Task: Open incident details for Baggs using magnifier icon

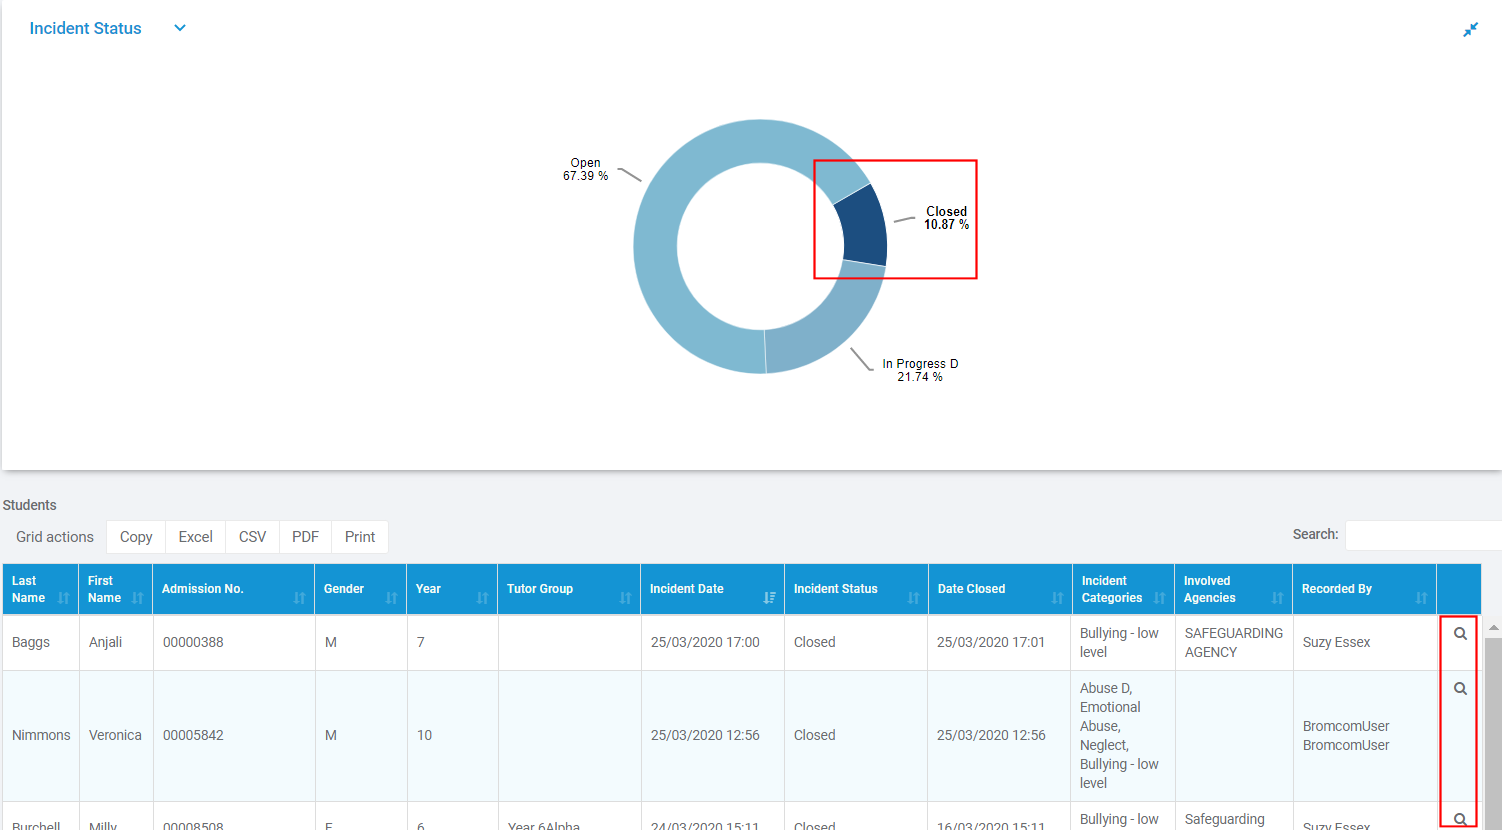Action: (1459, 633)
